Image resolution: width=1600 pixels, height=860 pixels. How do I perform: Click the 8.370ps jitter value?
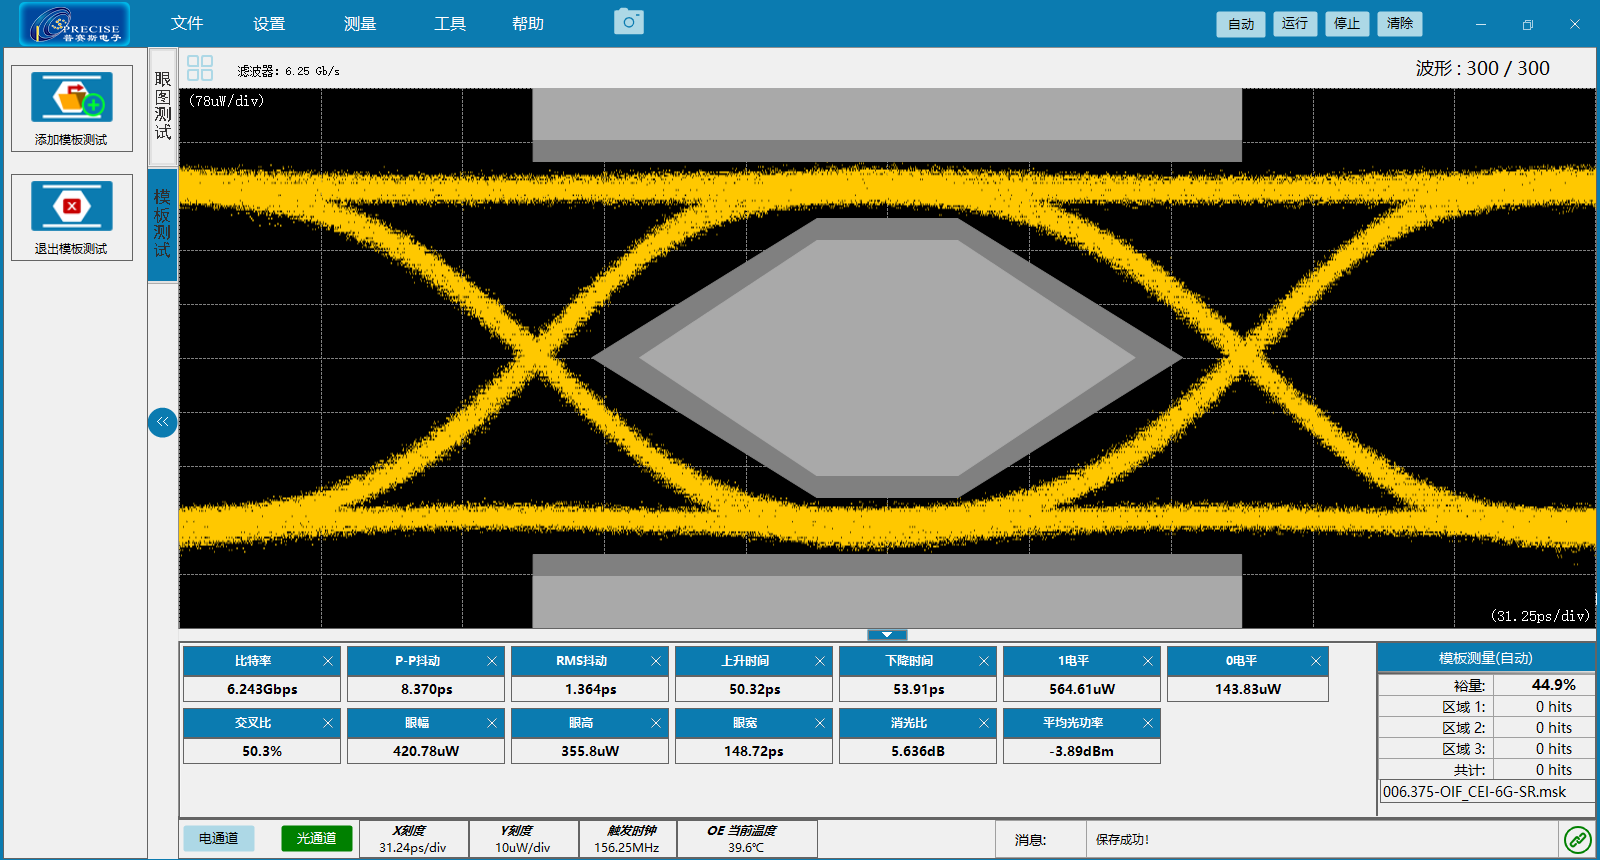click(426, 689)
